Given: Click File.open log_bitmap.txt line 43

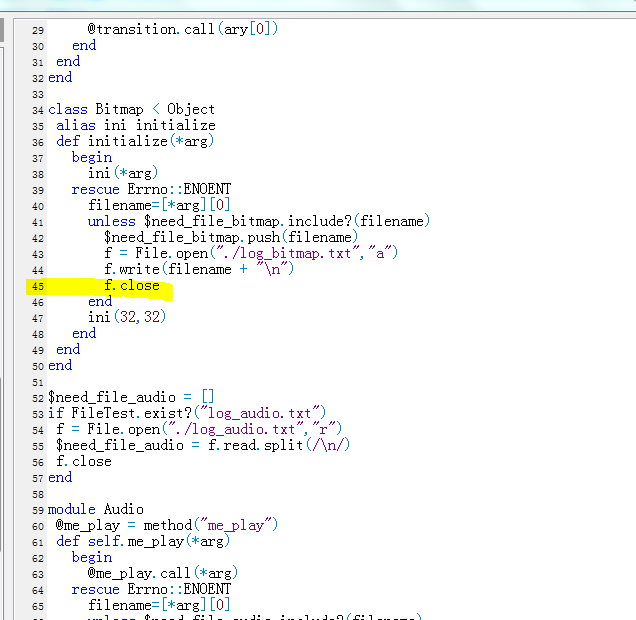Looking at the screenshot, I should coord(251,253).
